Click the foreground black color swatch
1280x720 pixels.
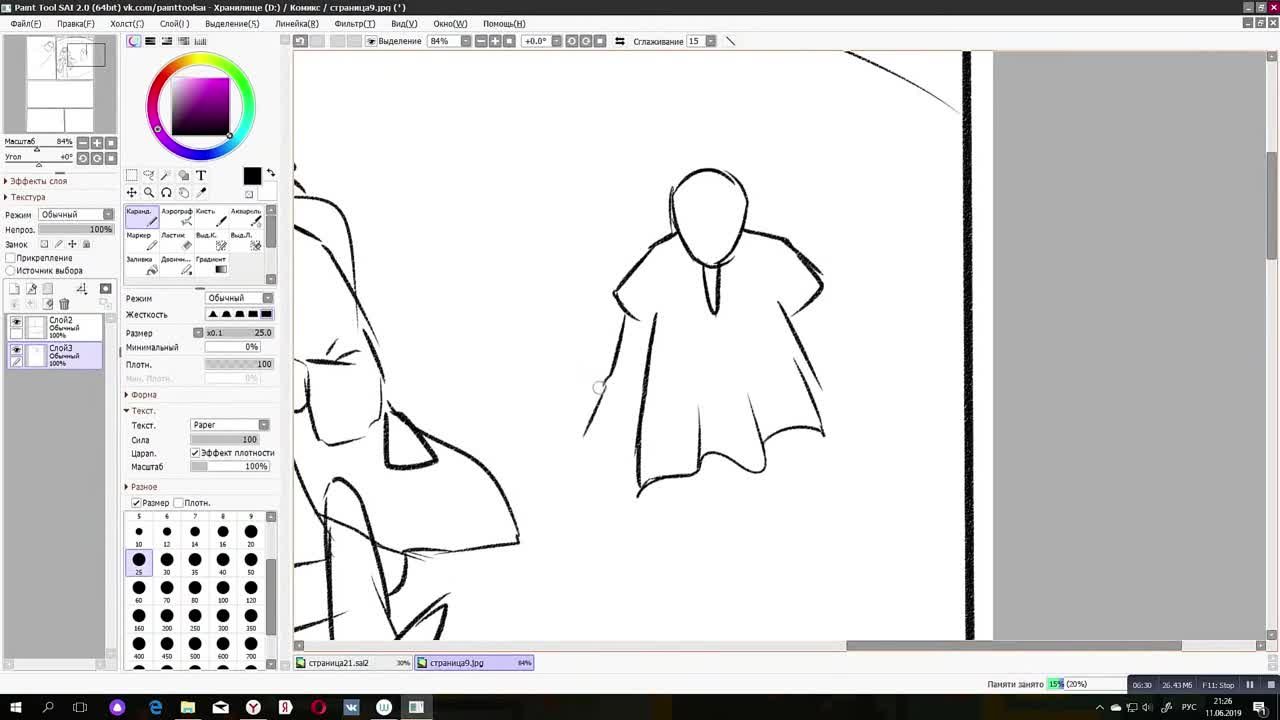252,176
